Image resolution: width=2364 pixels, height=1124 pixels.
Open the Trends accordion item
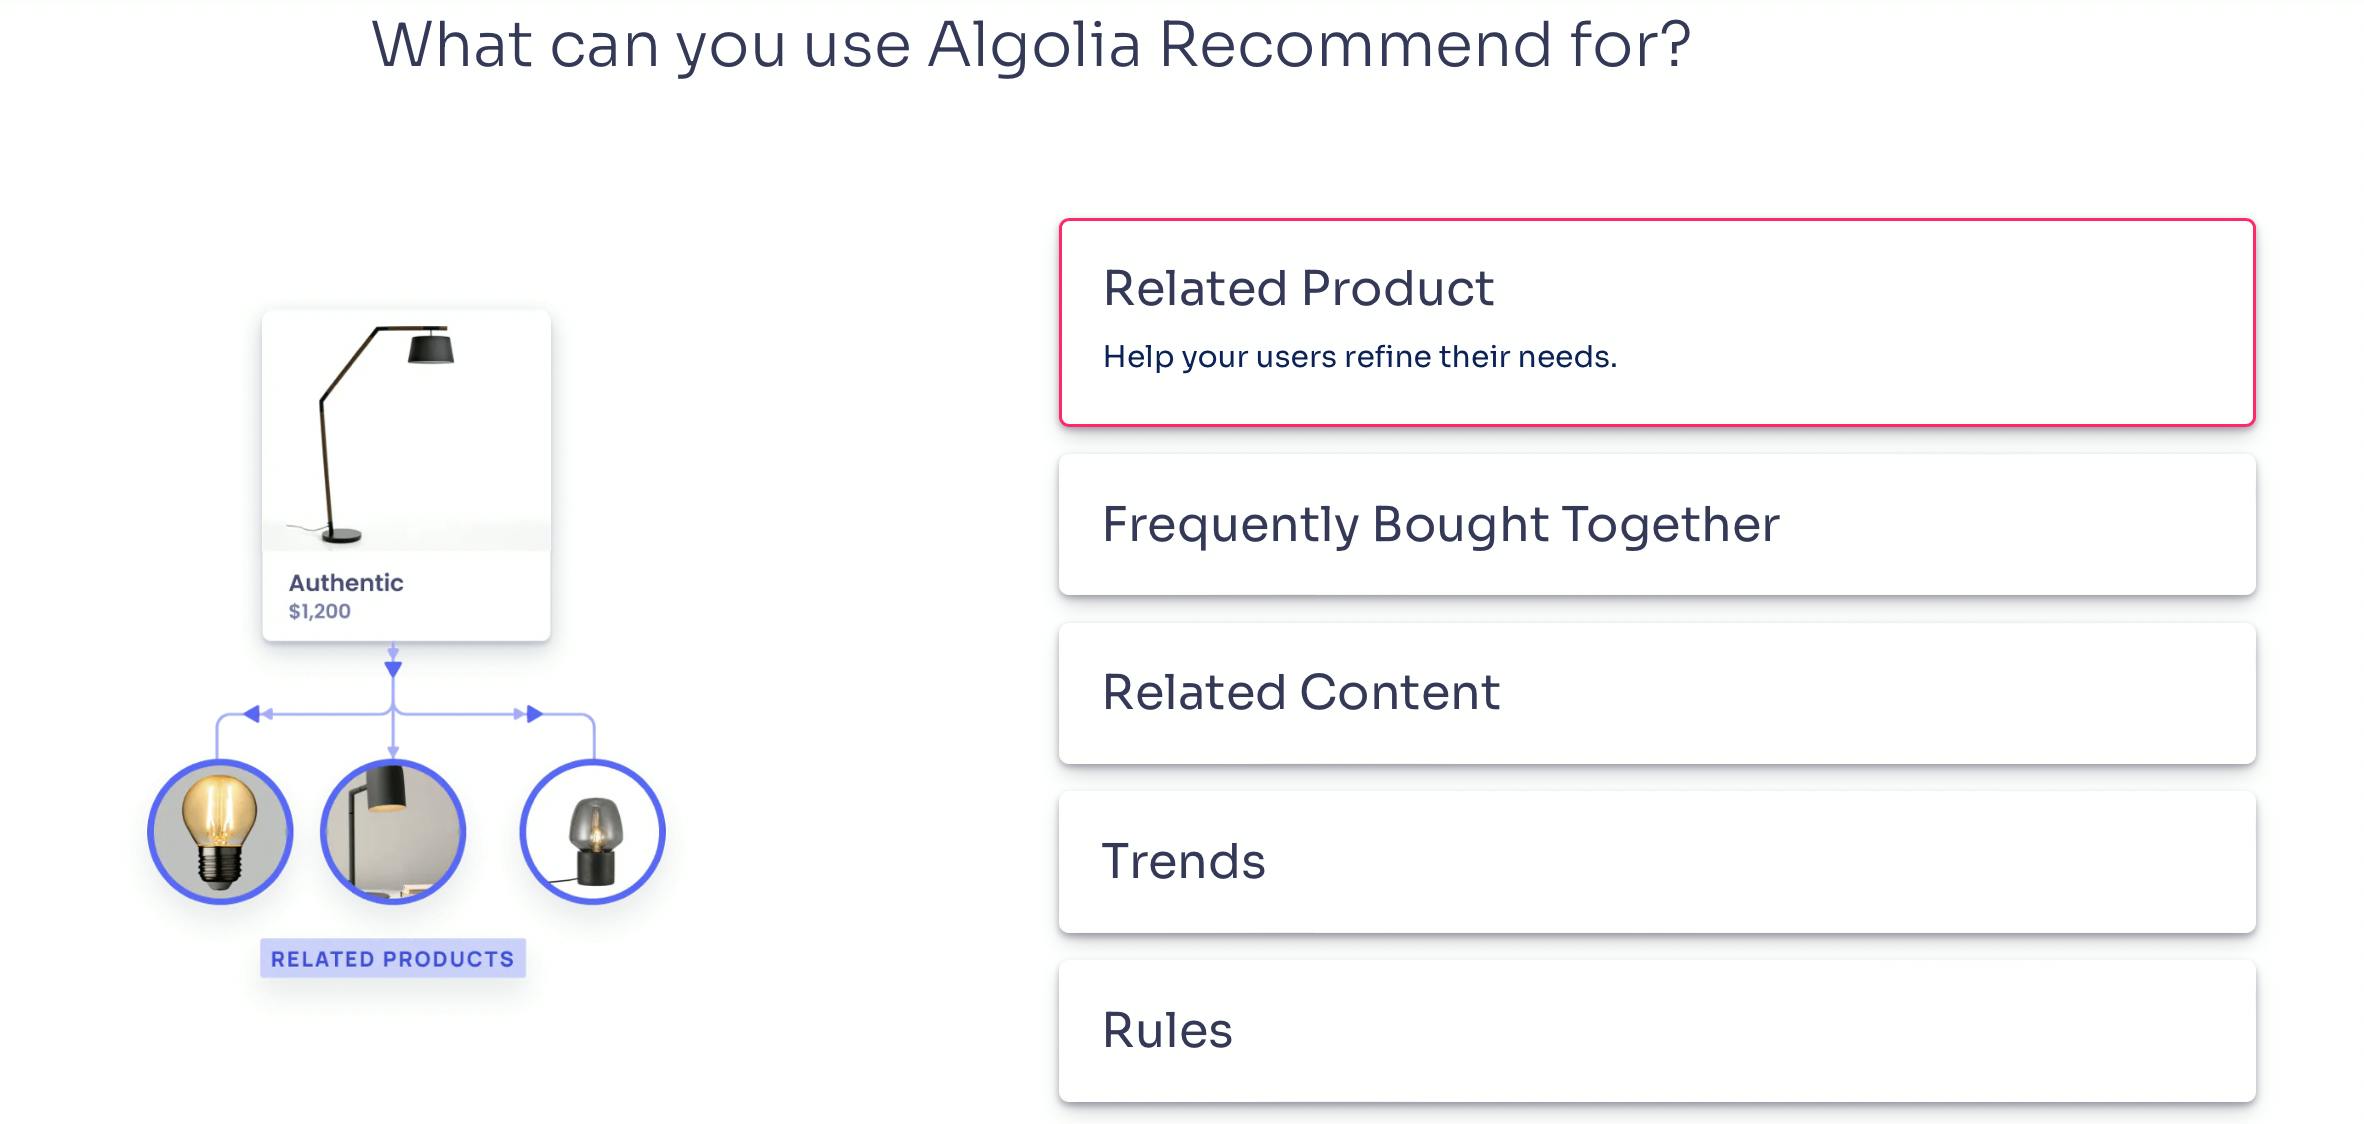click(x=1183, y=862)
